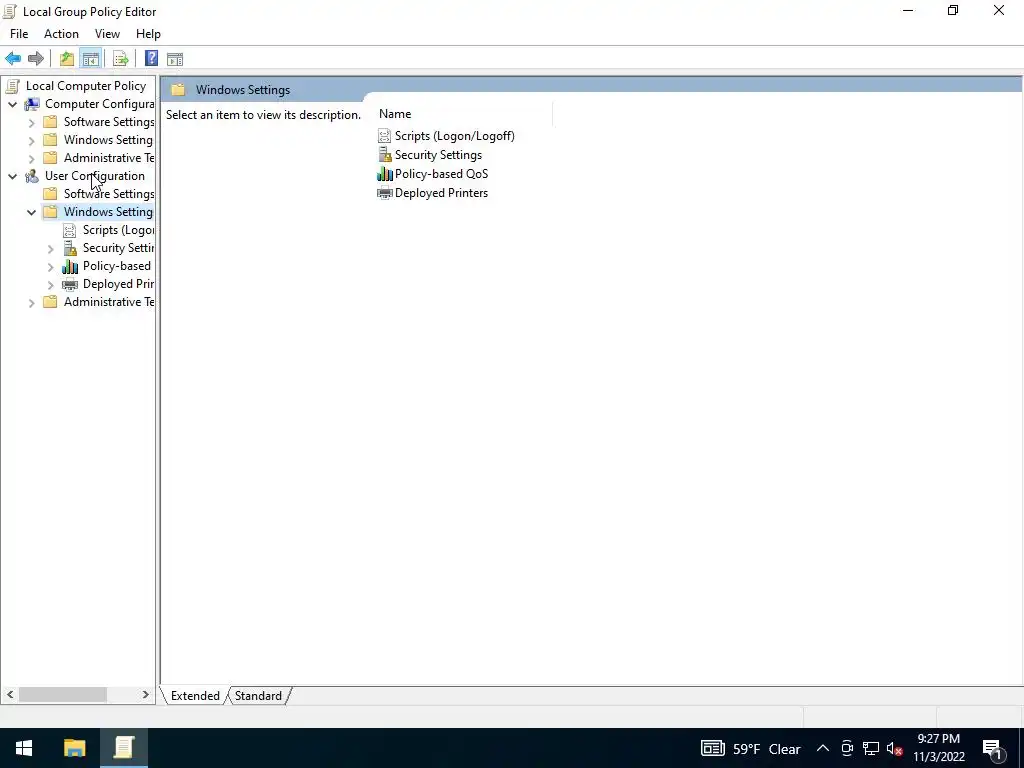
Task: Select "Local Computer Policy" root label
Action: tap(86, 86)
